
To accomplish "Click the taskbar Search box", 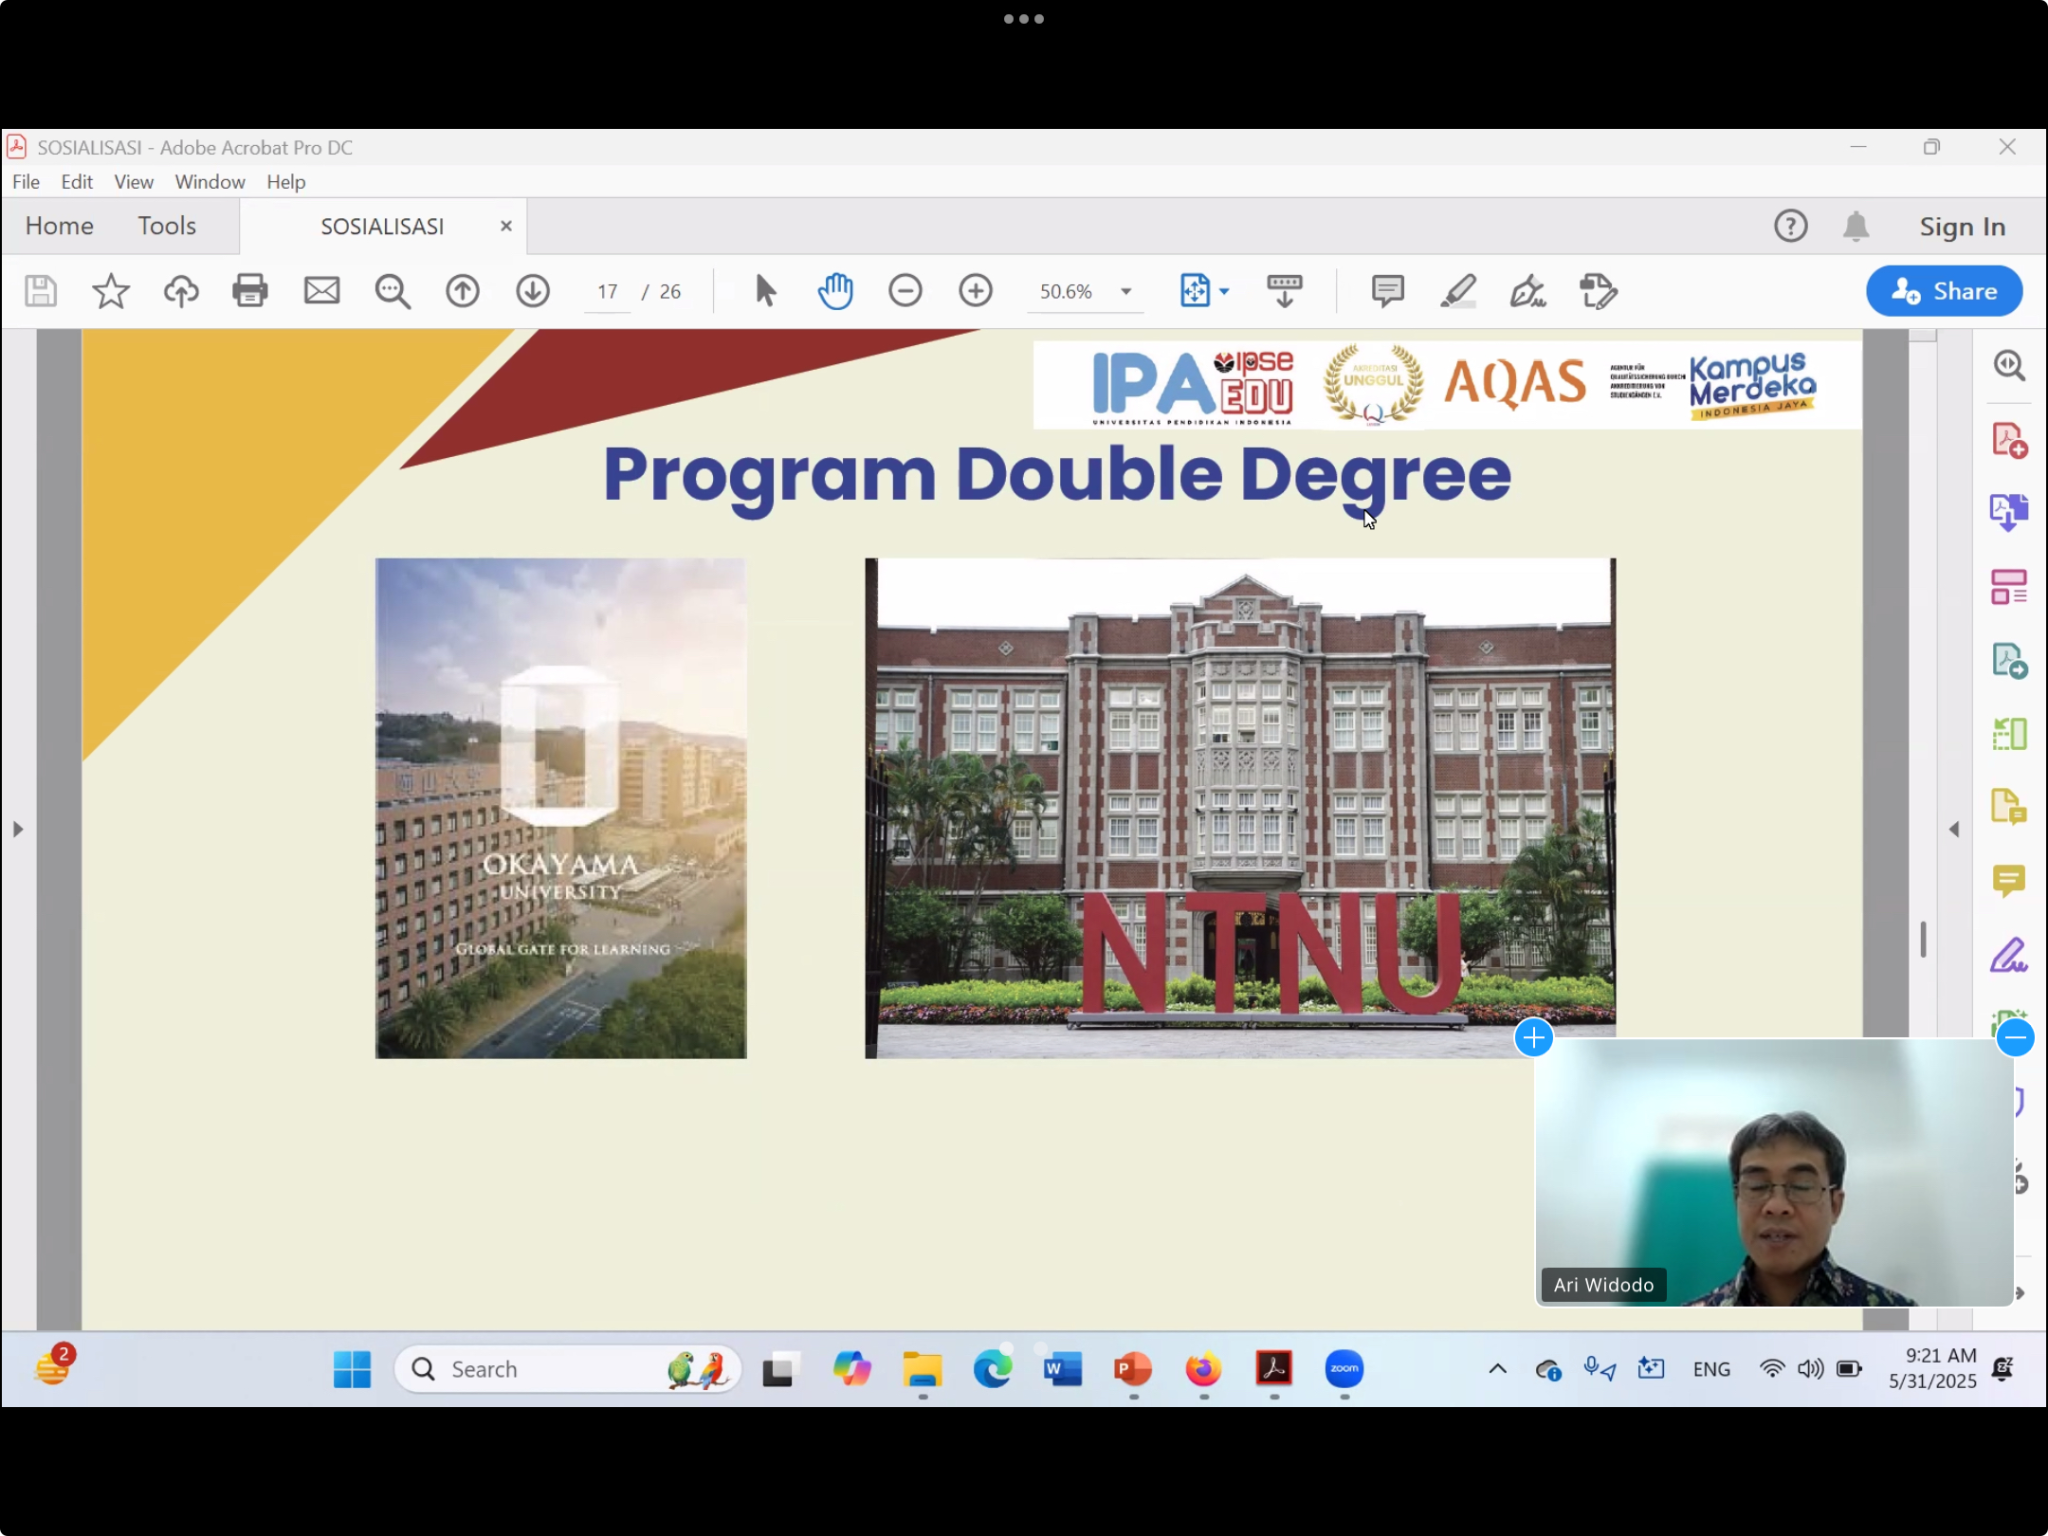I will tap(568, 1369).
